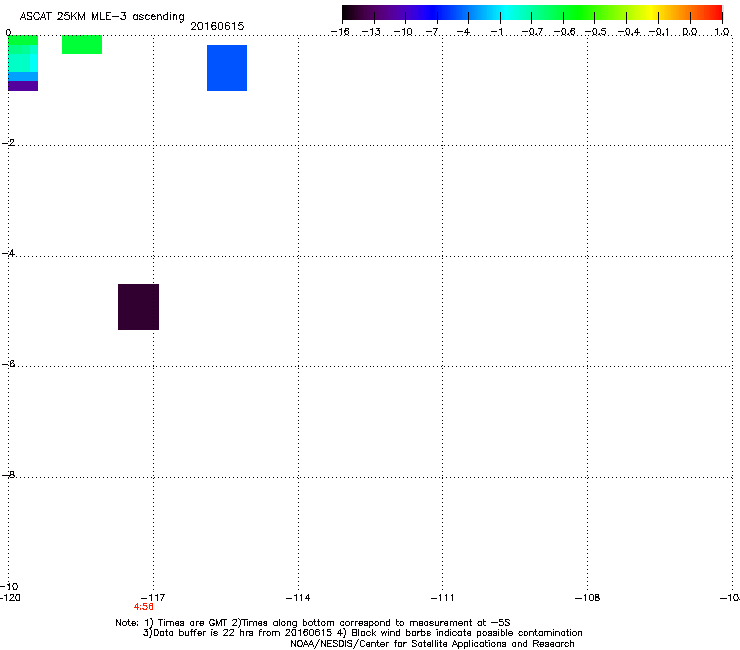Screen dimensions: 740x650
Task: Click the title 'ASCAT 25KM MLE-3 ascending'
Action: coord(102,17)
